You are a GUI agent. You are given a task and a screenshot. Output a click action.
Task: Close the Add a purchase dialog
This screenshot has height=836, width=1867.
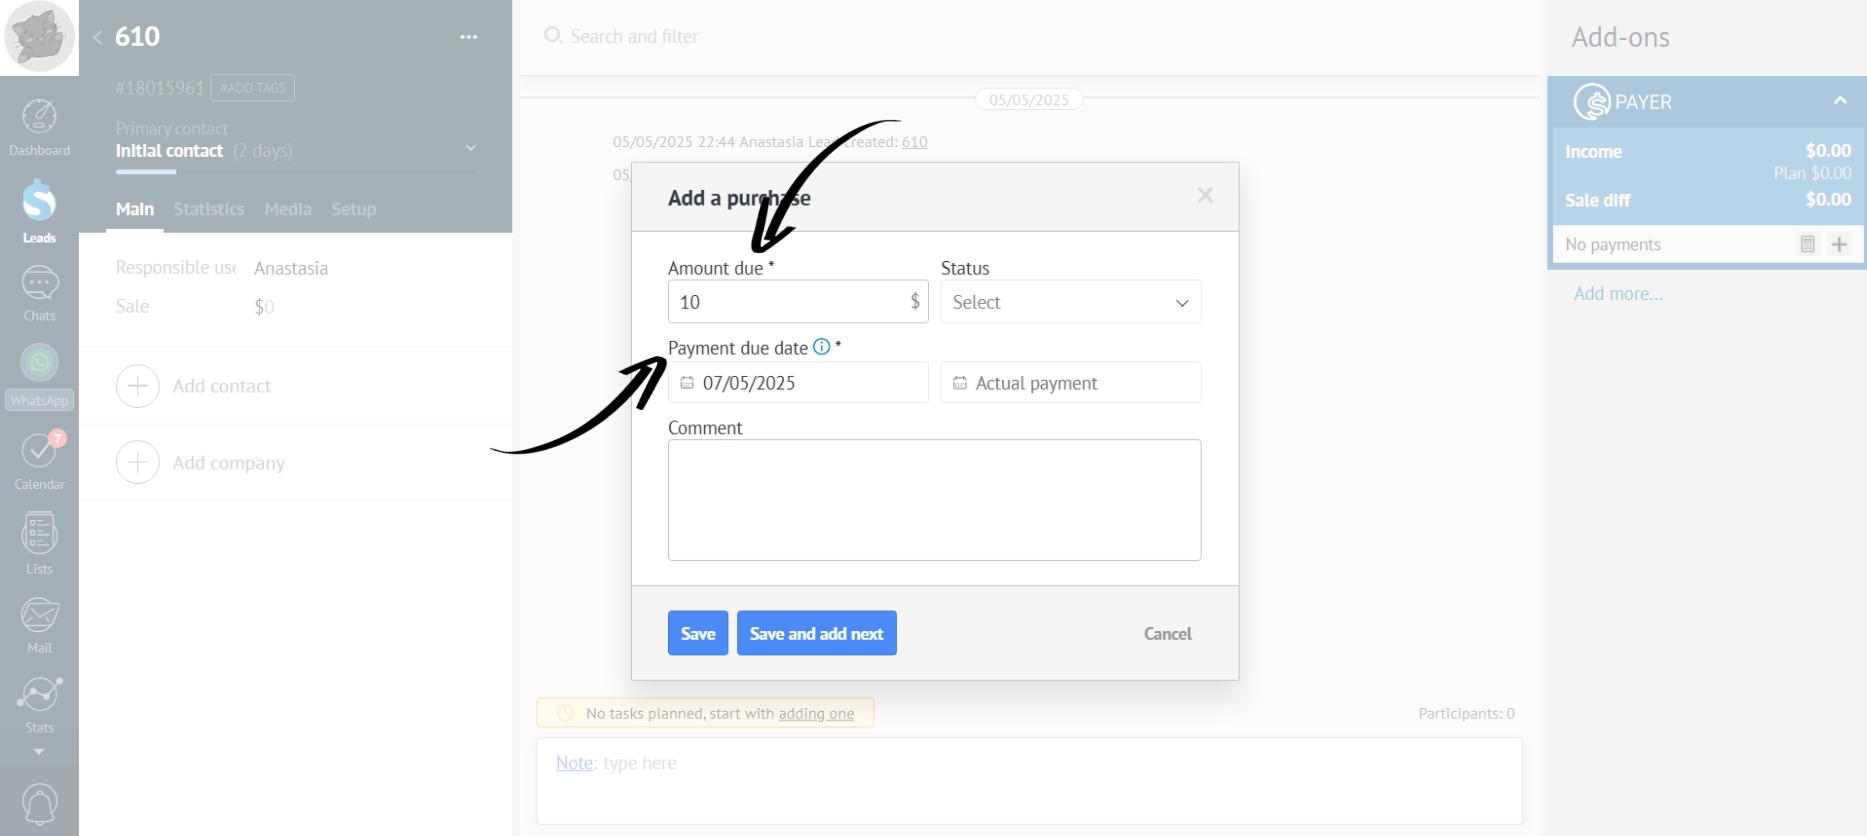1205,196
